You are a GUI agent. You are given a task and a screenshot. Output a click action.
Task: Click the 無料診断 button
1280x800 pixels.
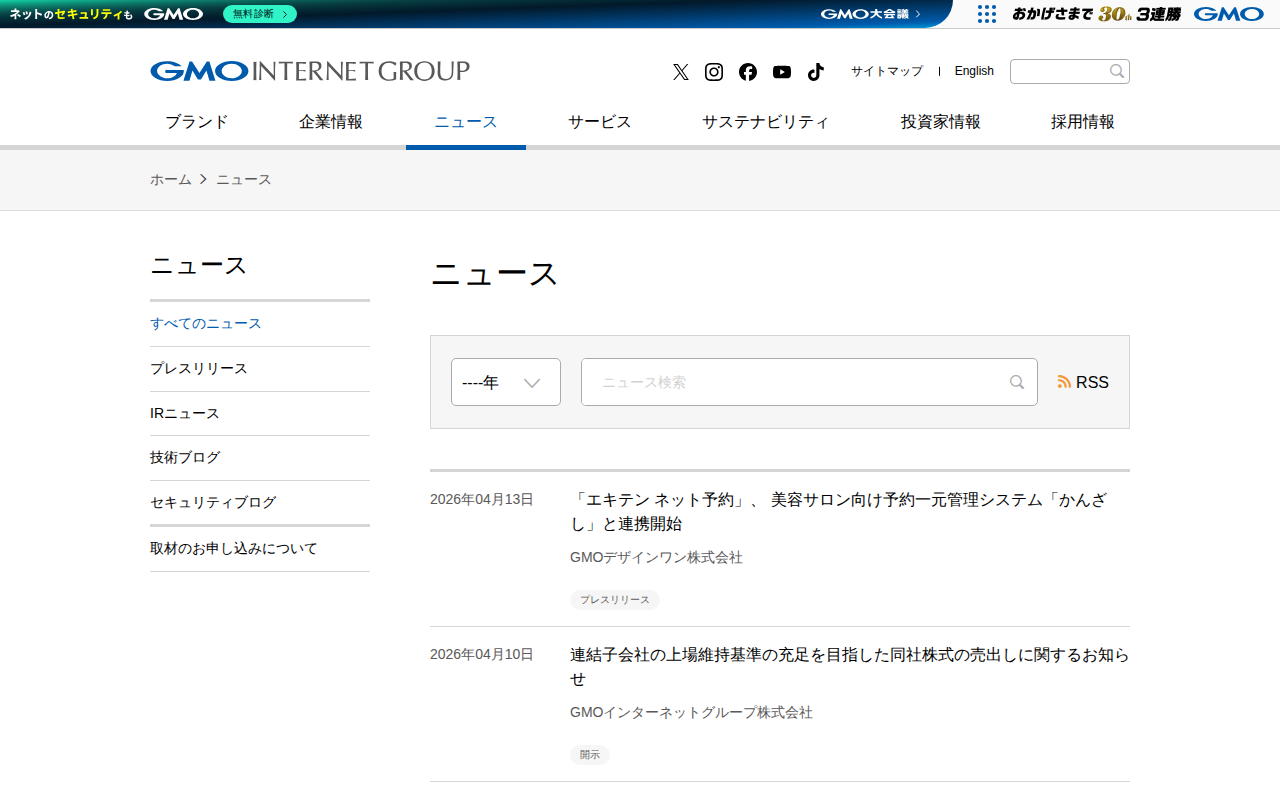point(260,14)
